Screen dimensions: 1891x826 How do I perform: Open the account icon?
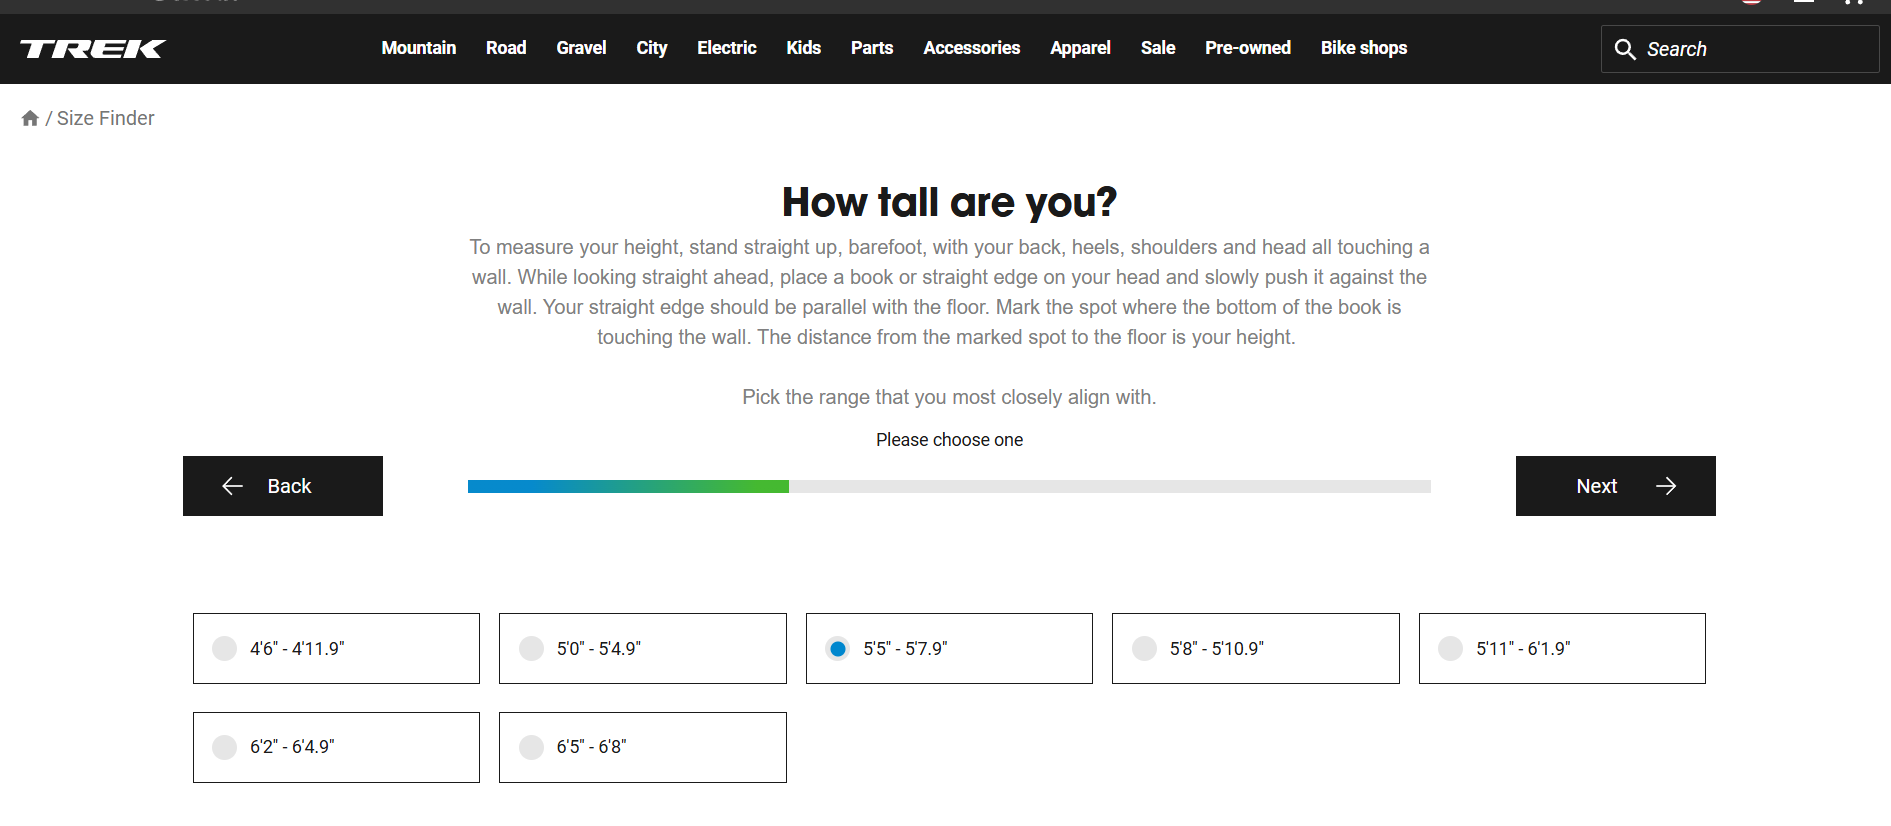click(x=1804, y=2)
